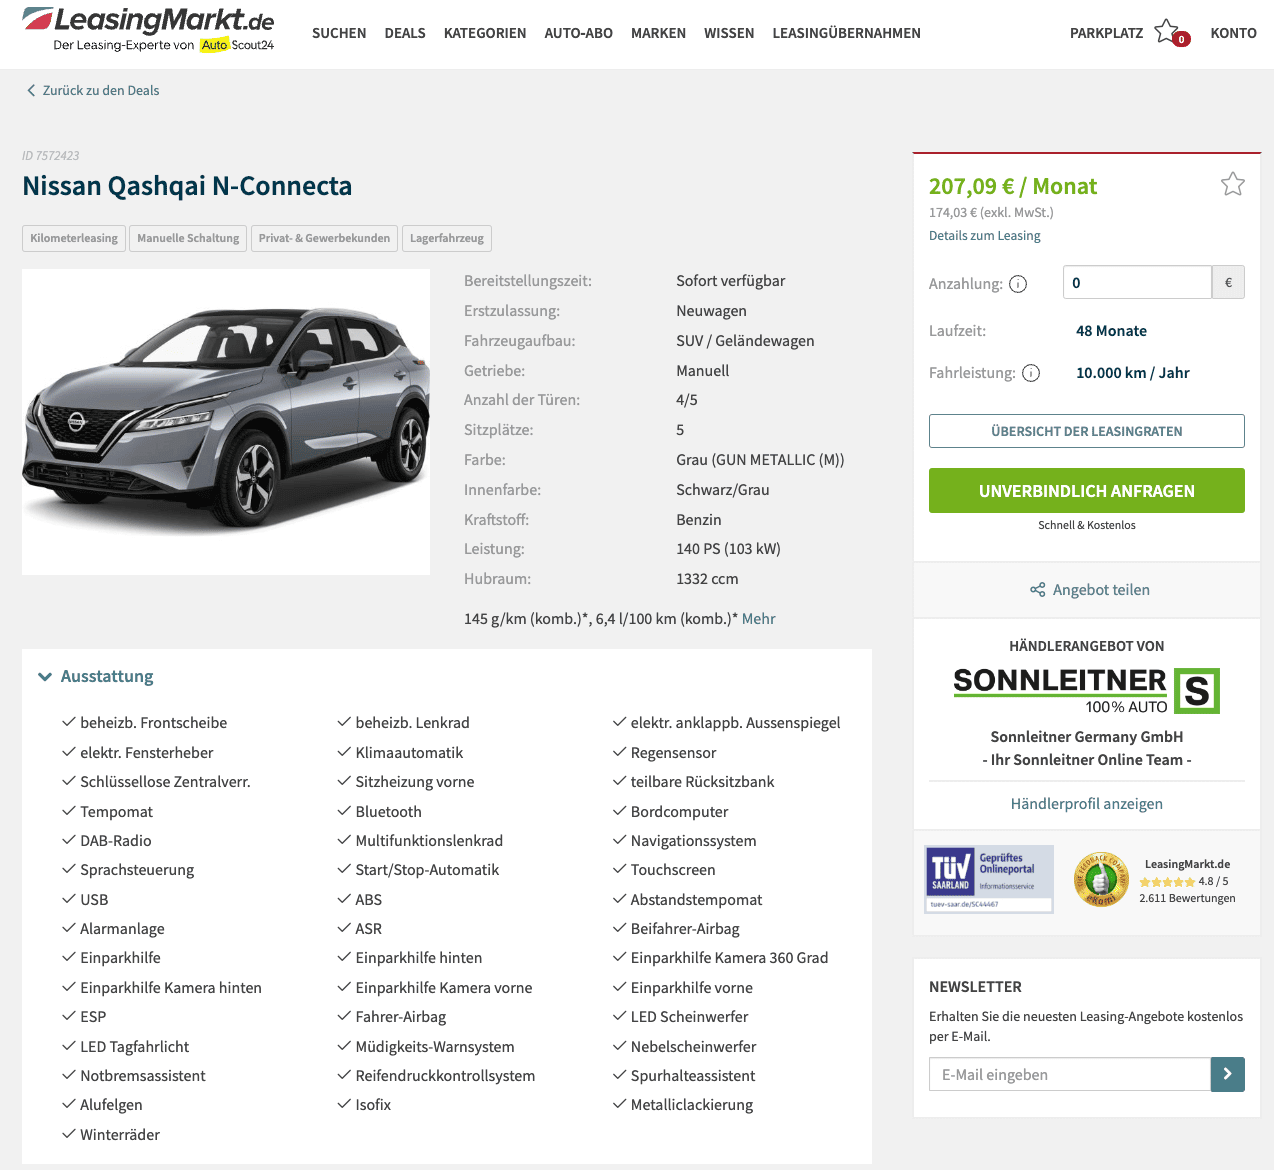Open the KATEGORIEN menu
Screen dimensions: 1274x1170
[x=485, y=33]
